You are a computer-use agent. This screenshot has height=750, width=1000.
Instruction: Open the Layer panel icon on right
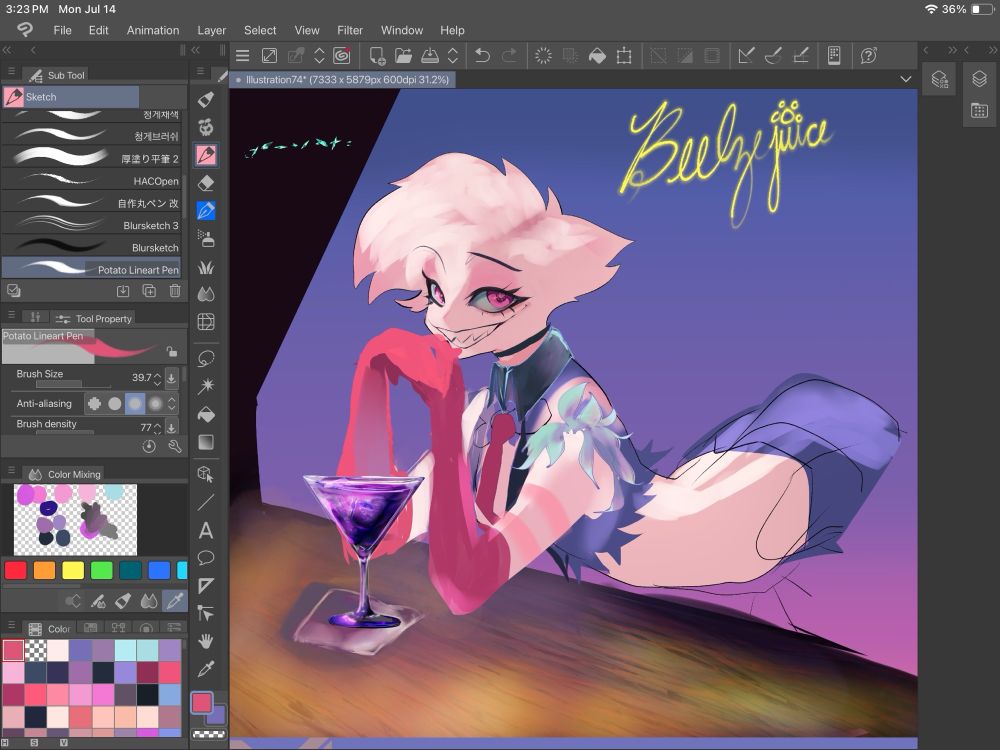[x=980, y=78]
